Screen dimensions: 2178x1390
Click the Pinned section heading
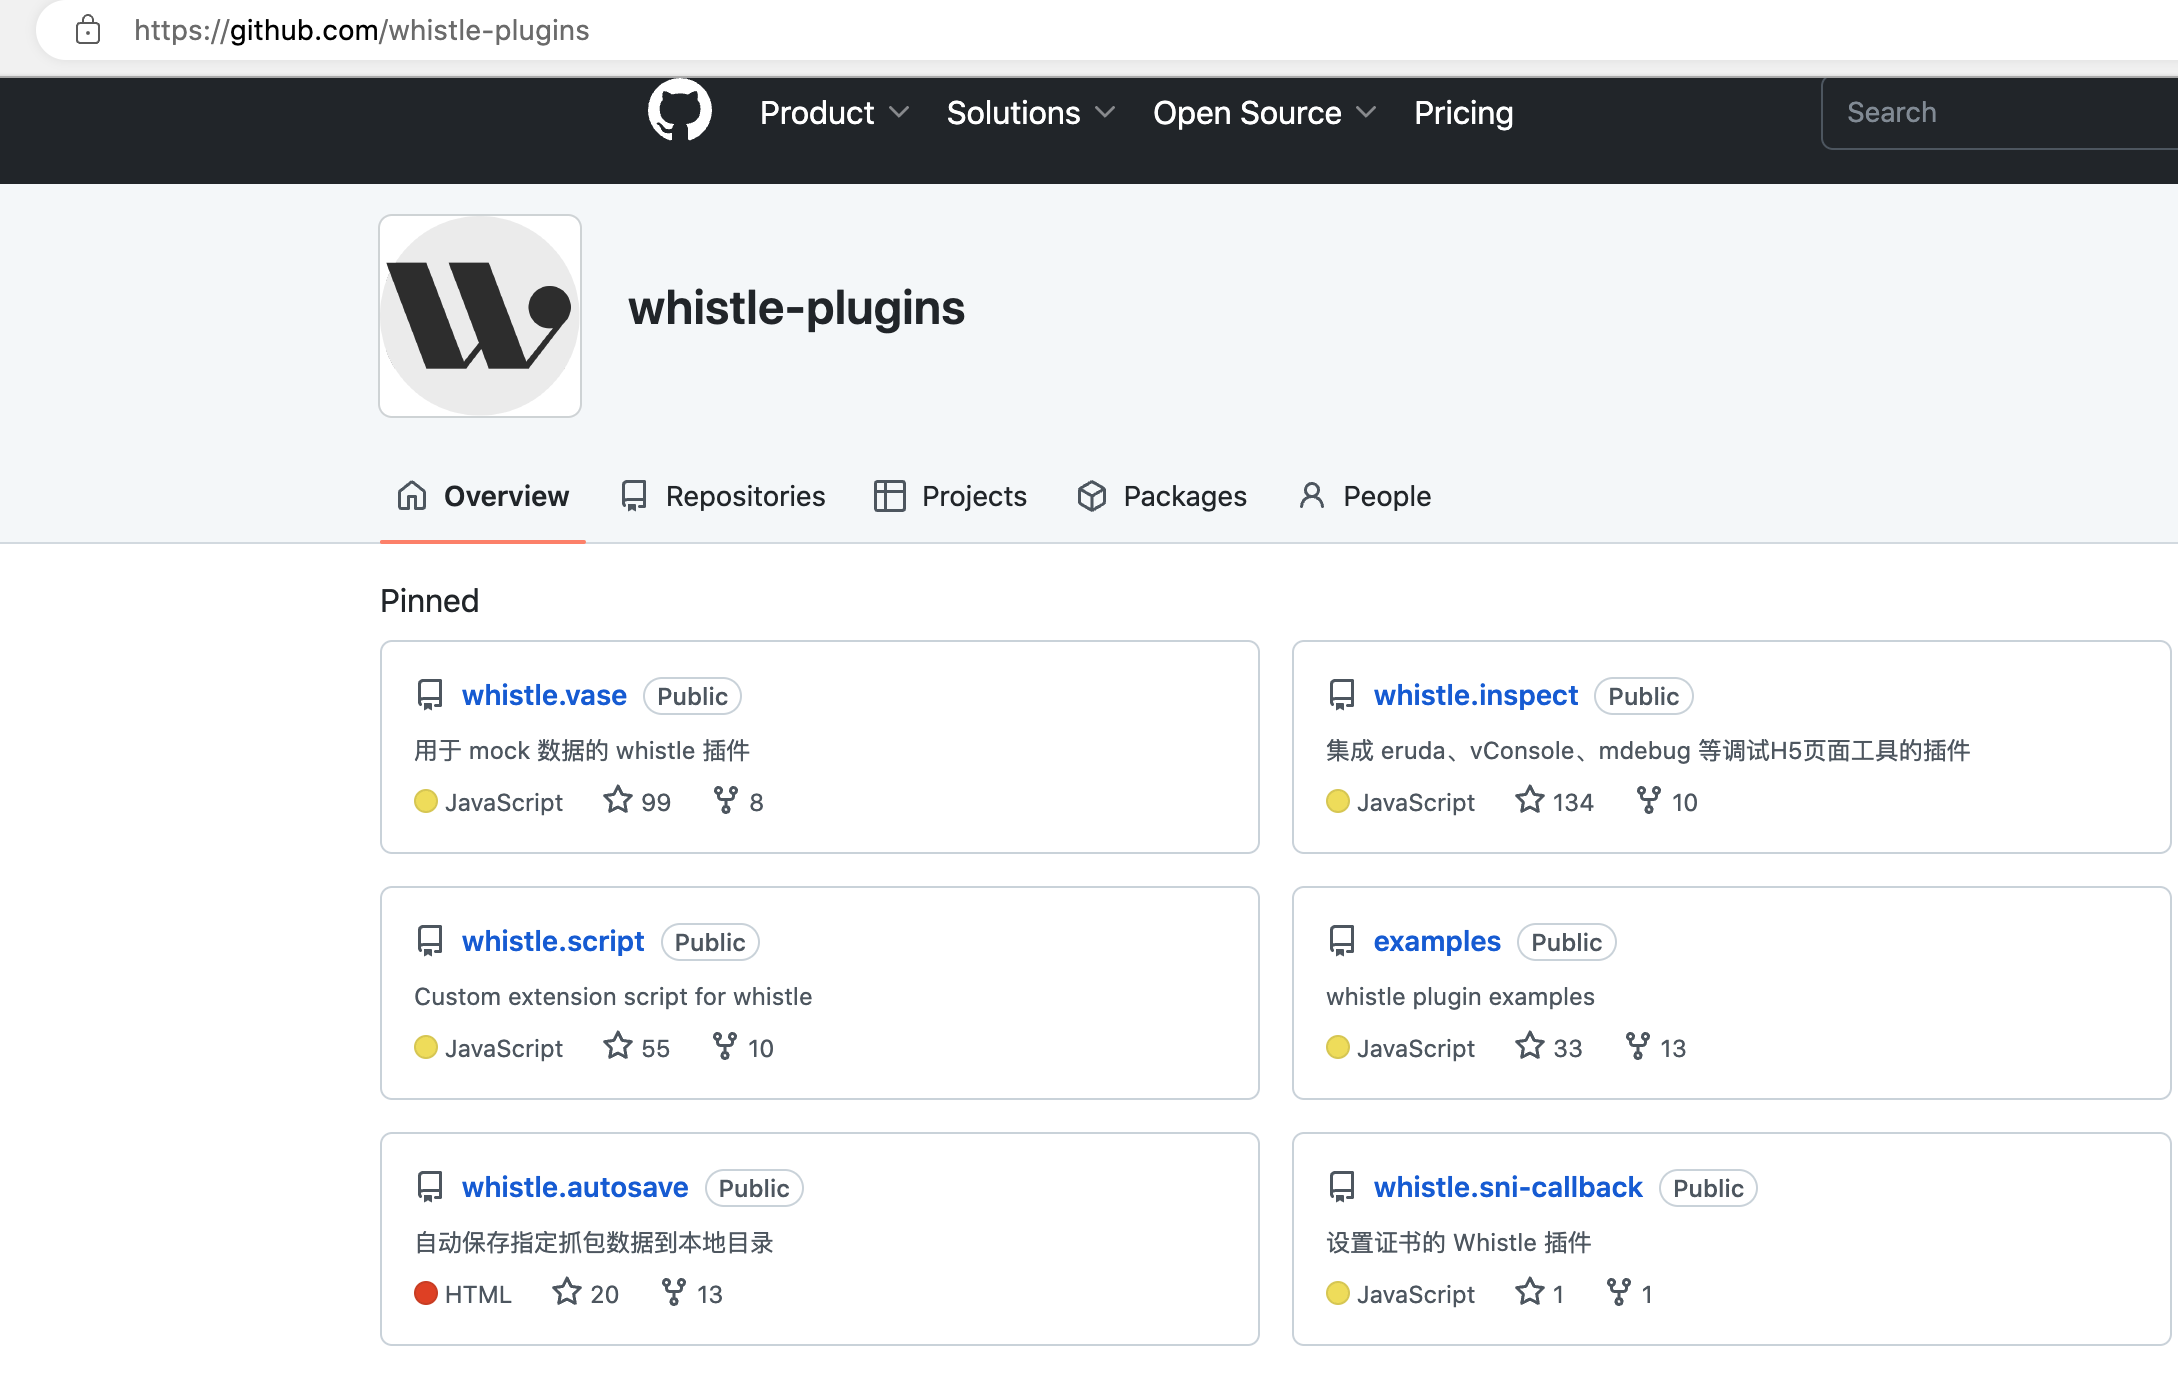(x=430, y=600)
